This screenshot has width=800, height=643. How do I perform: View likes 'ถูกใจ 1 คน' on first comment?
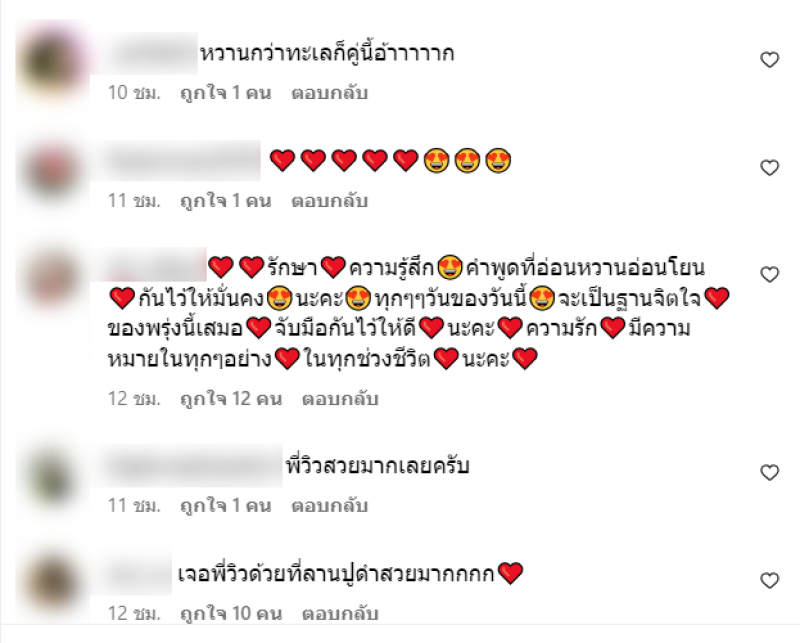coord(226,93)
